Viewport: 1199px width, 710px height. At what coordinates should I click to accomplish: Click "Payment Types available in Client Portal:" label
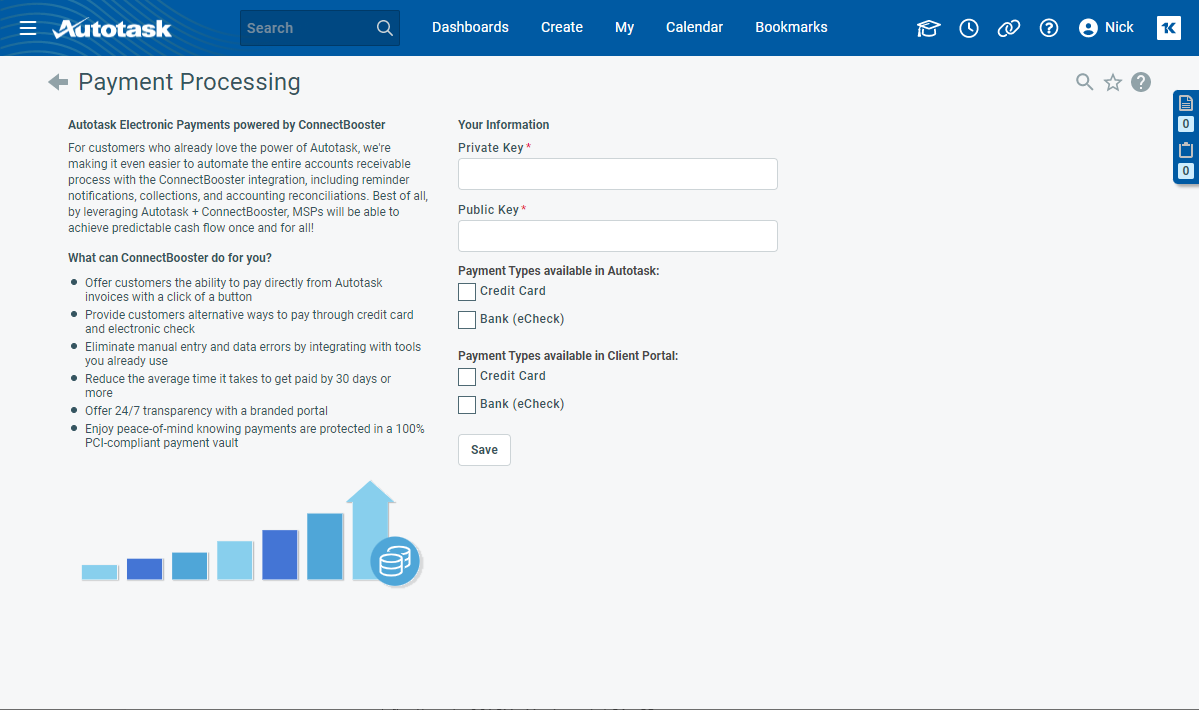[x=568, y=356]
